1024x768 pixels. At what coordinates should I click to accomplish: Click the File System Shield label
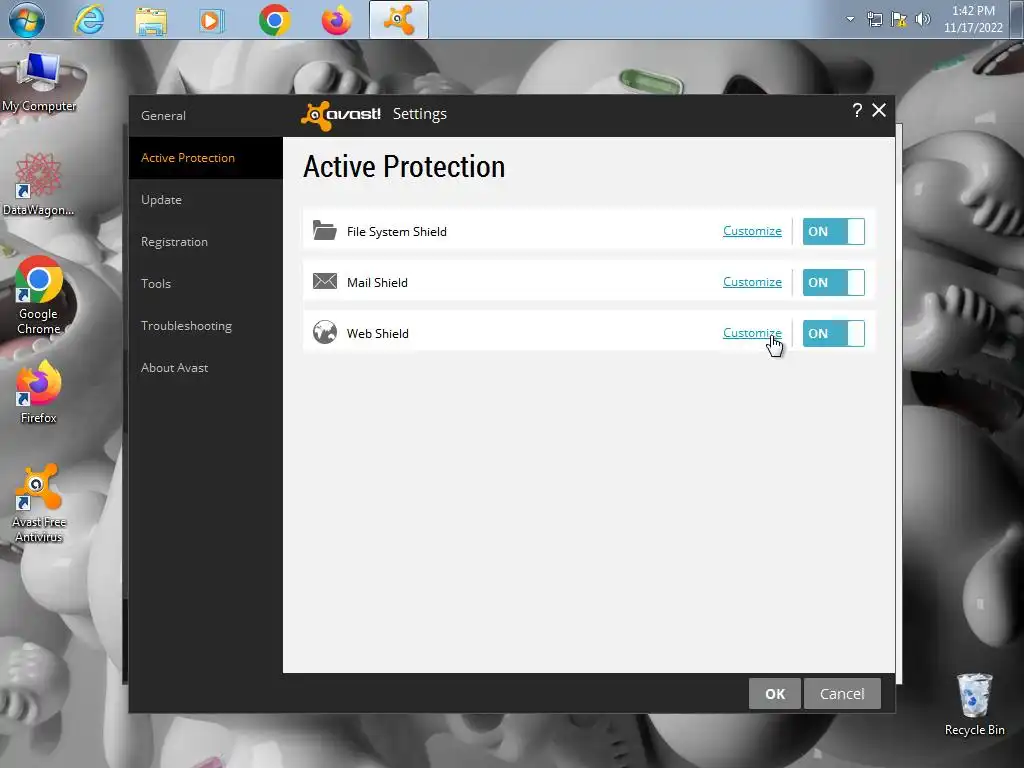(396, 232)
